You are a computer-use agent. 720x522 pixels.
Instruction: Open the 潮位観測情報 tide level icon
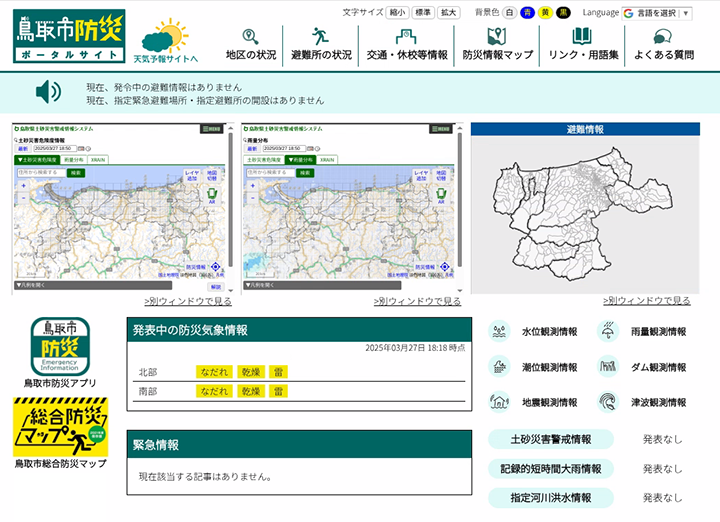click(499, 367)
